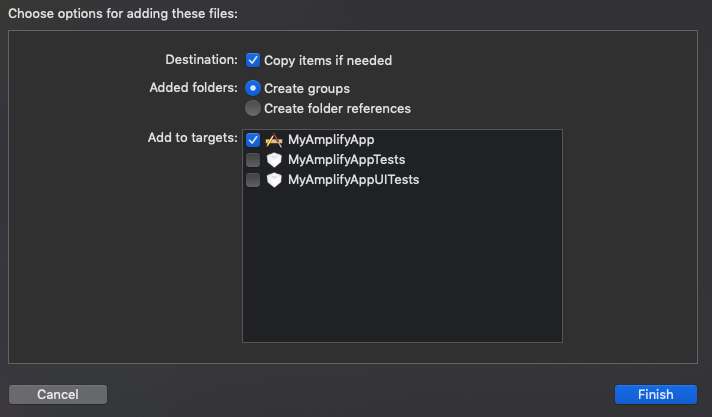This screenshot has height=417, width=712.
Task: Click the MyAmplifyApp application target icon
Action: click(x=274, y=140)
